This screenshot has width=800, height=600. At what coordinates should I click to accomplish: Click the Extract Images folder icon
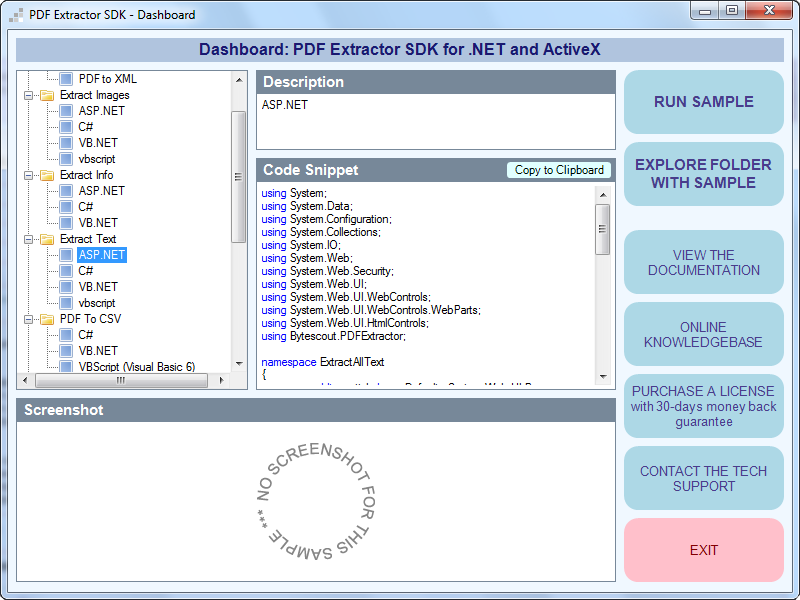(x=47, y=95)
